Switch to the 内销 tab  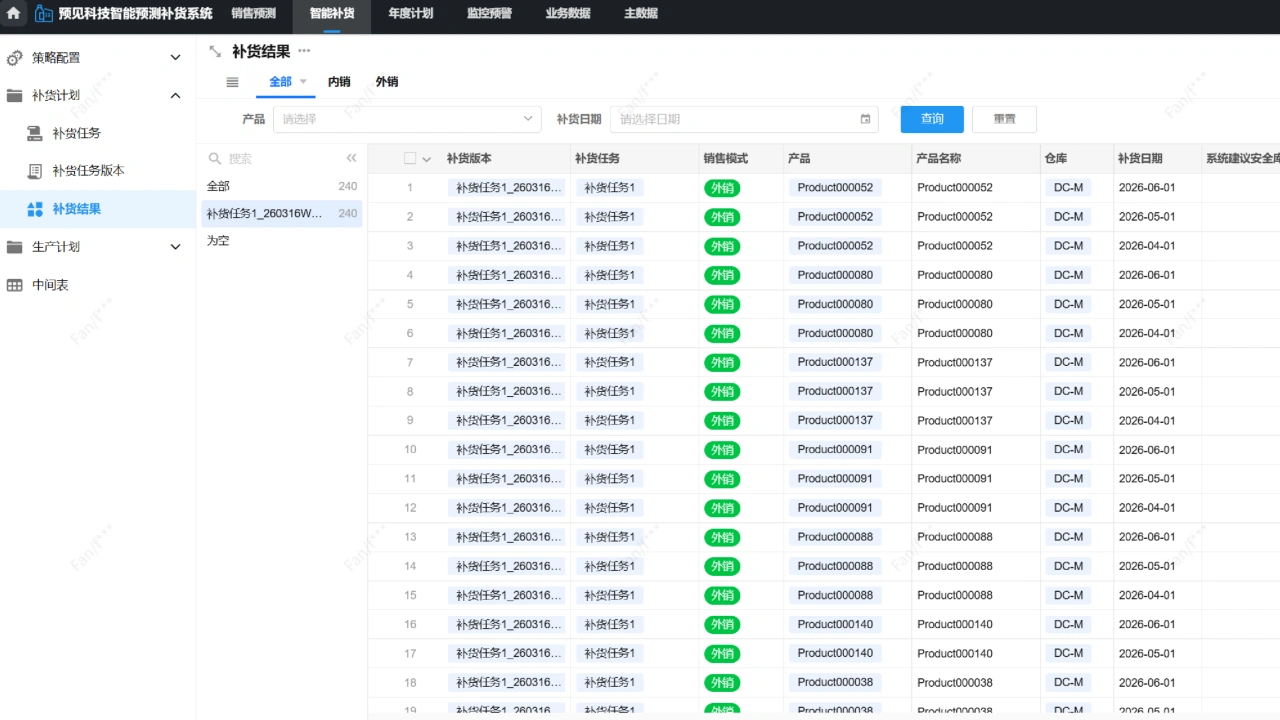pos(339,82)
